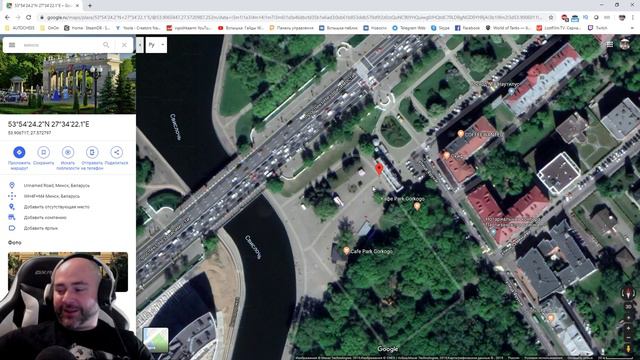Click the blue Directions (Проложить маршрут) icon
Image resolution: width=640 pixels, height=360 pixels.
(19, 152)
